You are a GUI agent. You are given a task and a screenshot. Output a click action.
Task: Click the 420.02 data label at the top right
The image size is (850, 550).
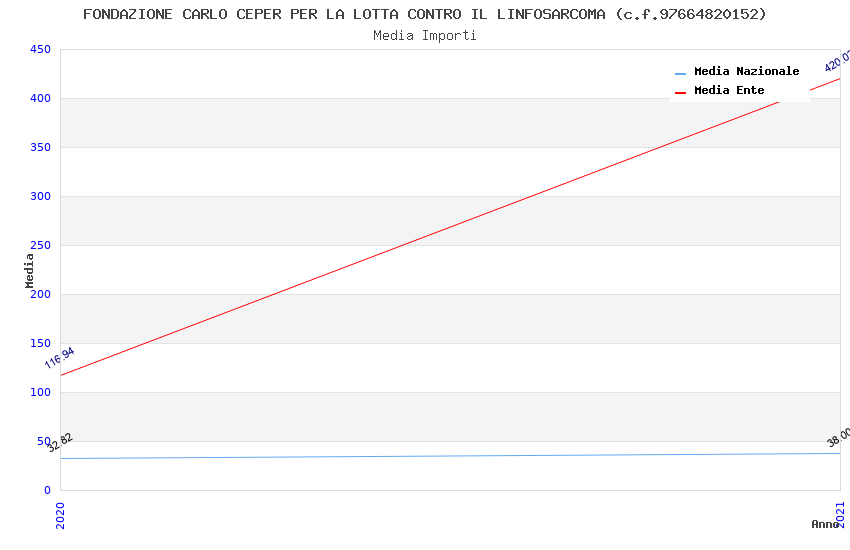click(837, 61)
